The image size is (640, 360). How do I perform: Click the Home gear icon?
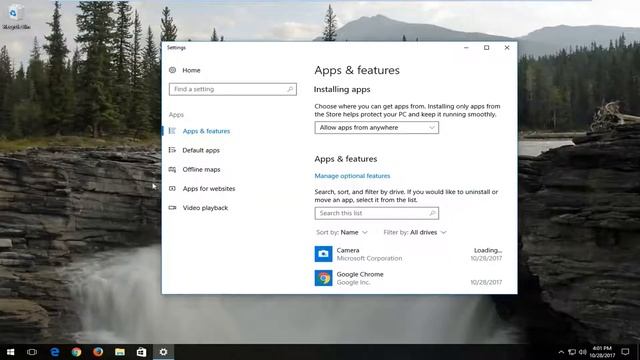(173, 70)
